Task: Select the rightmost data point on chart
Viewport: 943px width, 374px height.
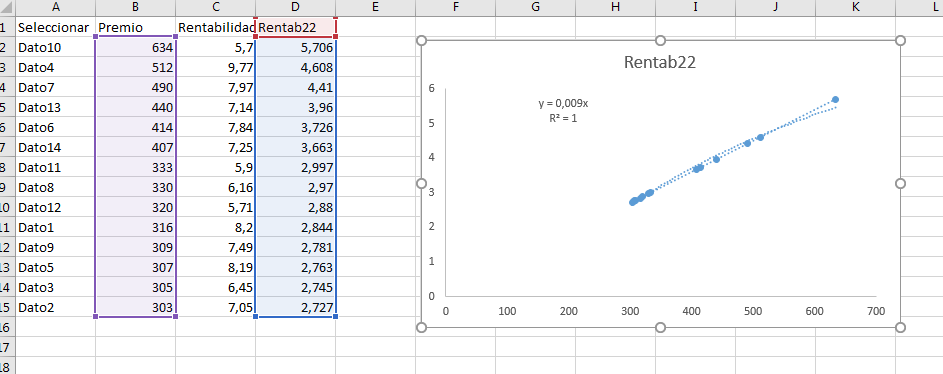Action: coord(835,99)
